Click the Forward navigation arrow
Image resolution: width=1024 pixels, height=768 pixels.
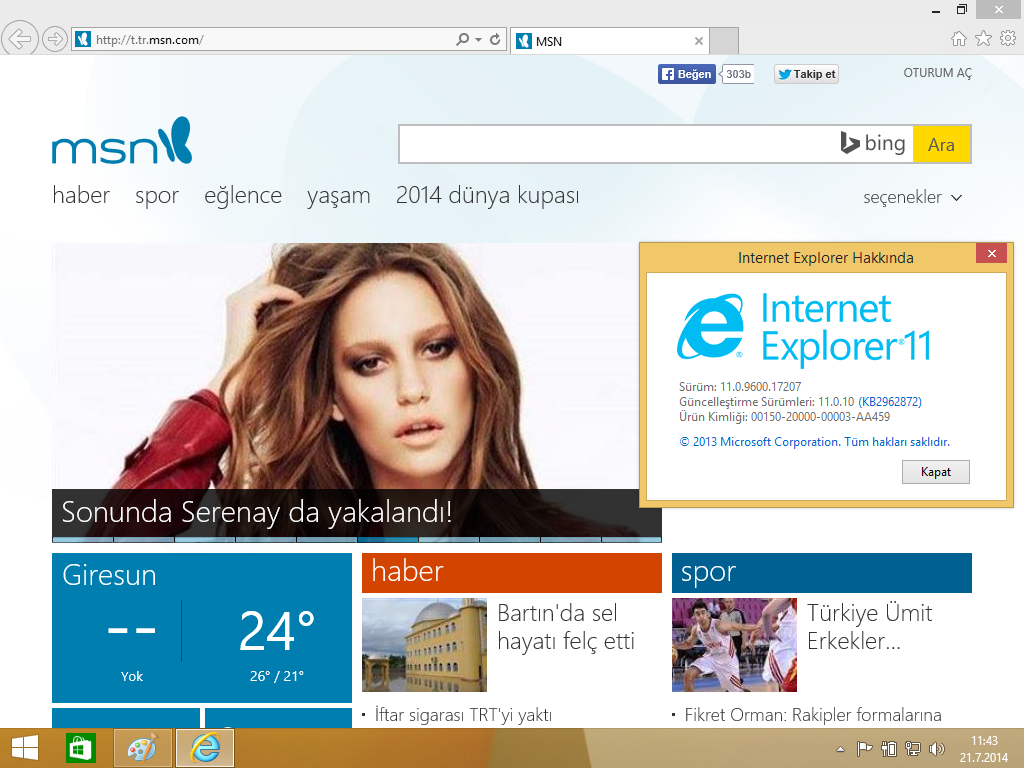[55, 40]
